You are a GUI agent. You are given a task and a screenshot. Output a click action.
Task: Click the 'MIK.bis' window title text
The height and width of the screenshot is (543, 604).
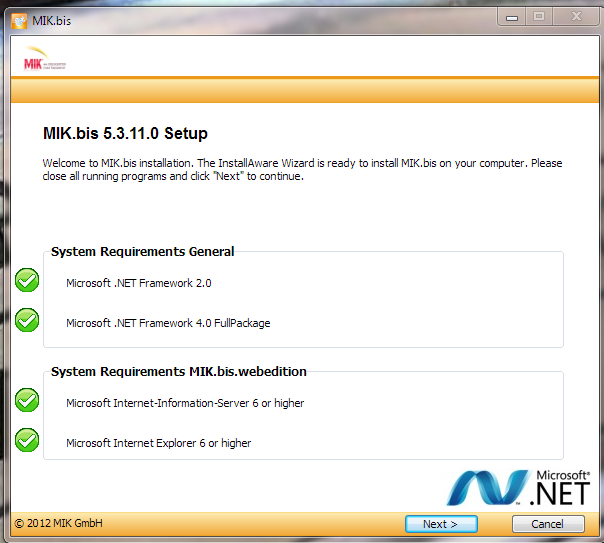pyautogui.click(x=52, y=21)
